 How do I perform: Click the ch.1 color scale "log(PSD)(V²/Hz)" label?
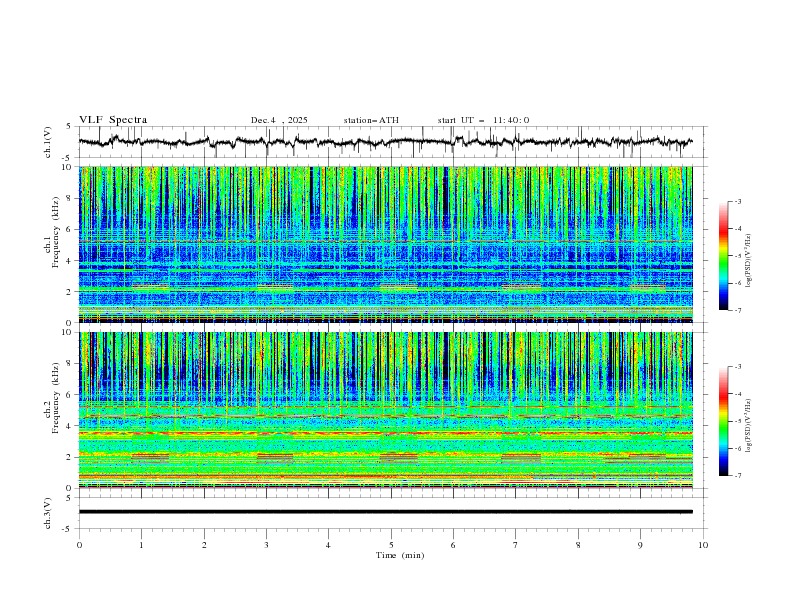748,261
